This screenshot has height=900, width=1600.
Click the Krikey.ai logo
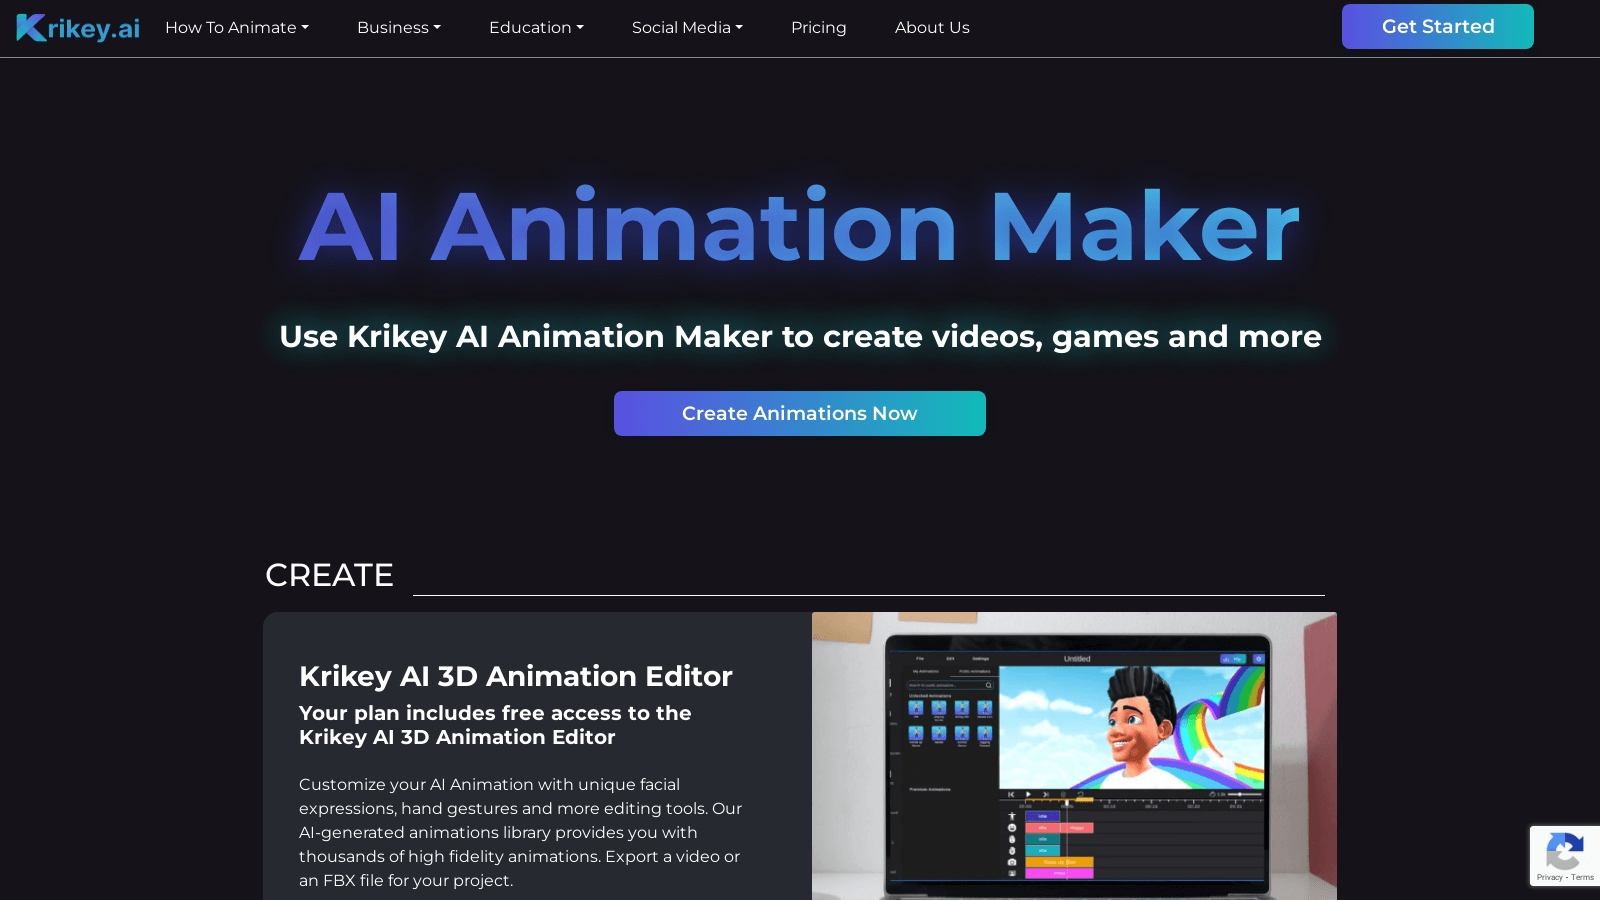point(78,28)
